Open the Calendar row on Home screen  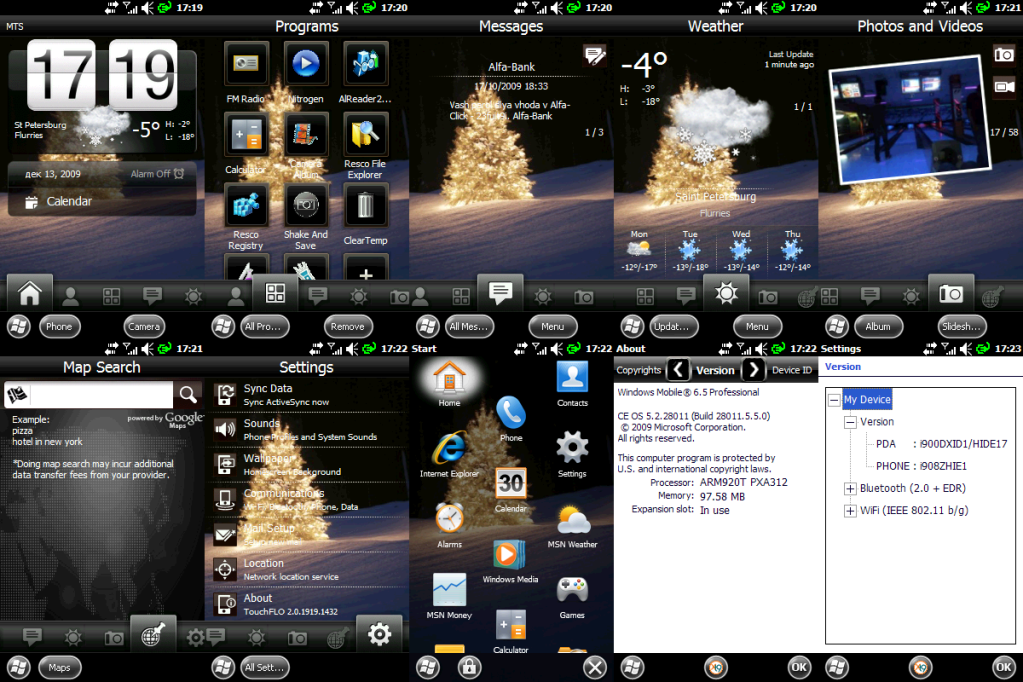(x=102, y=202)
